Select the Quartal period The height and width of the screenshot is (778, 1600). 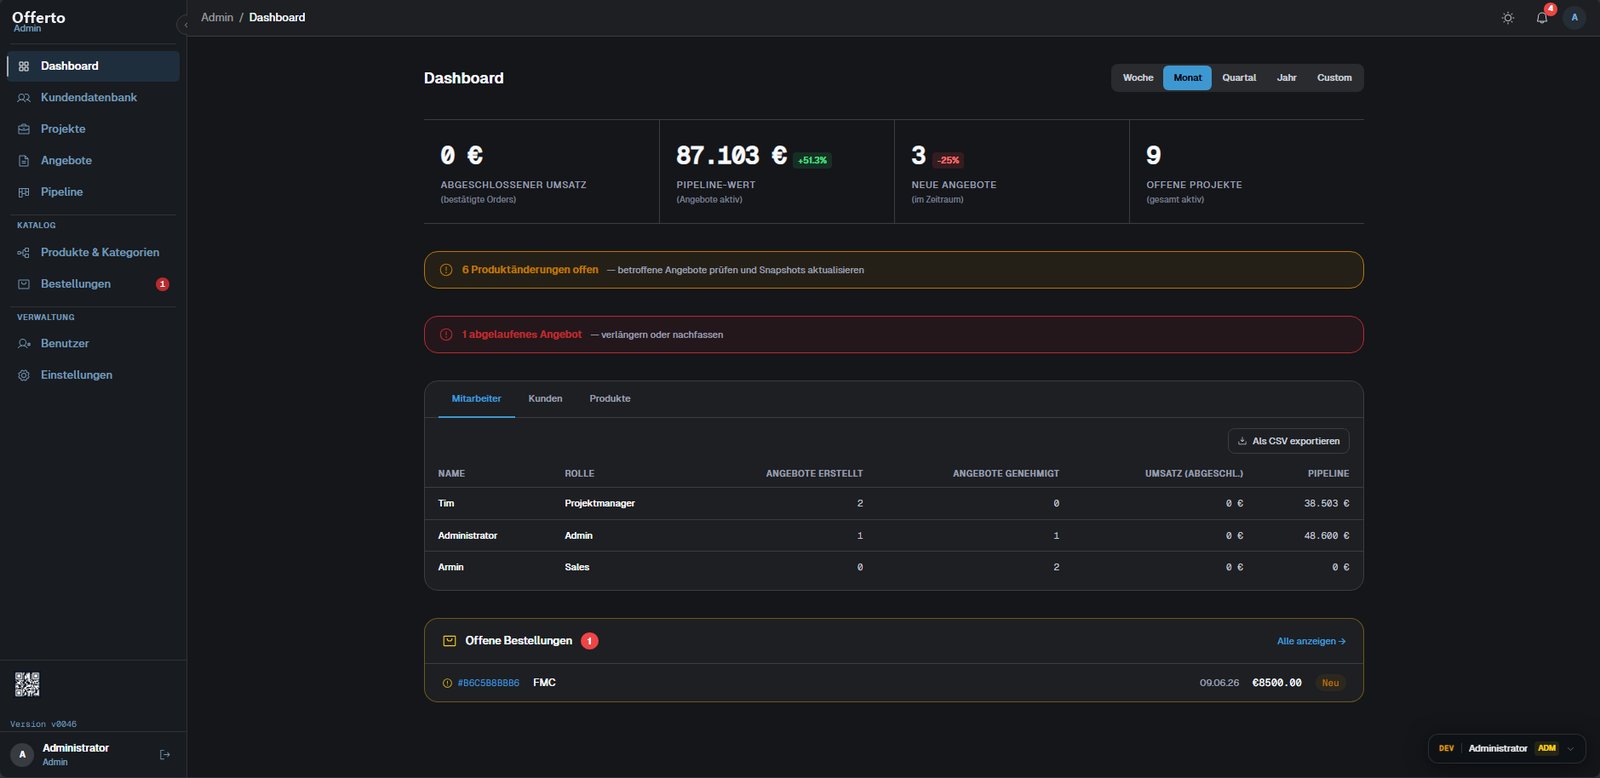pos(1239,78)
